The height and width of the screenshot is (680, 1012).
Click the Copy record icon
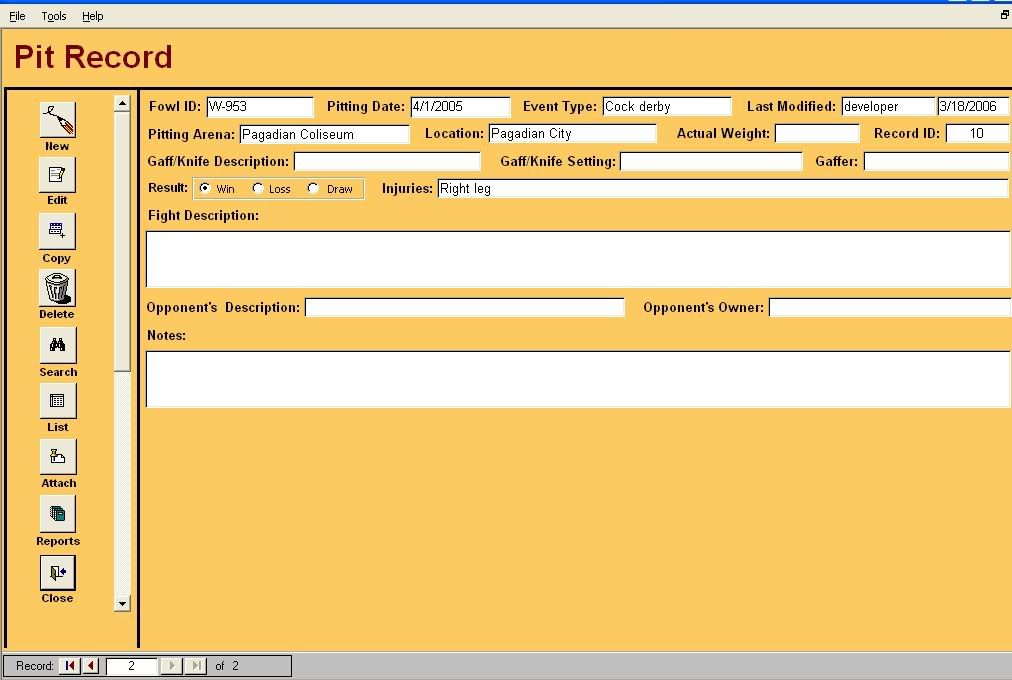(57, 232)
